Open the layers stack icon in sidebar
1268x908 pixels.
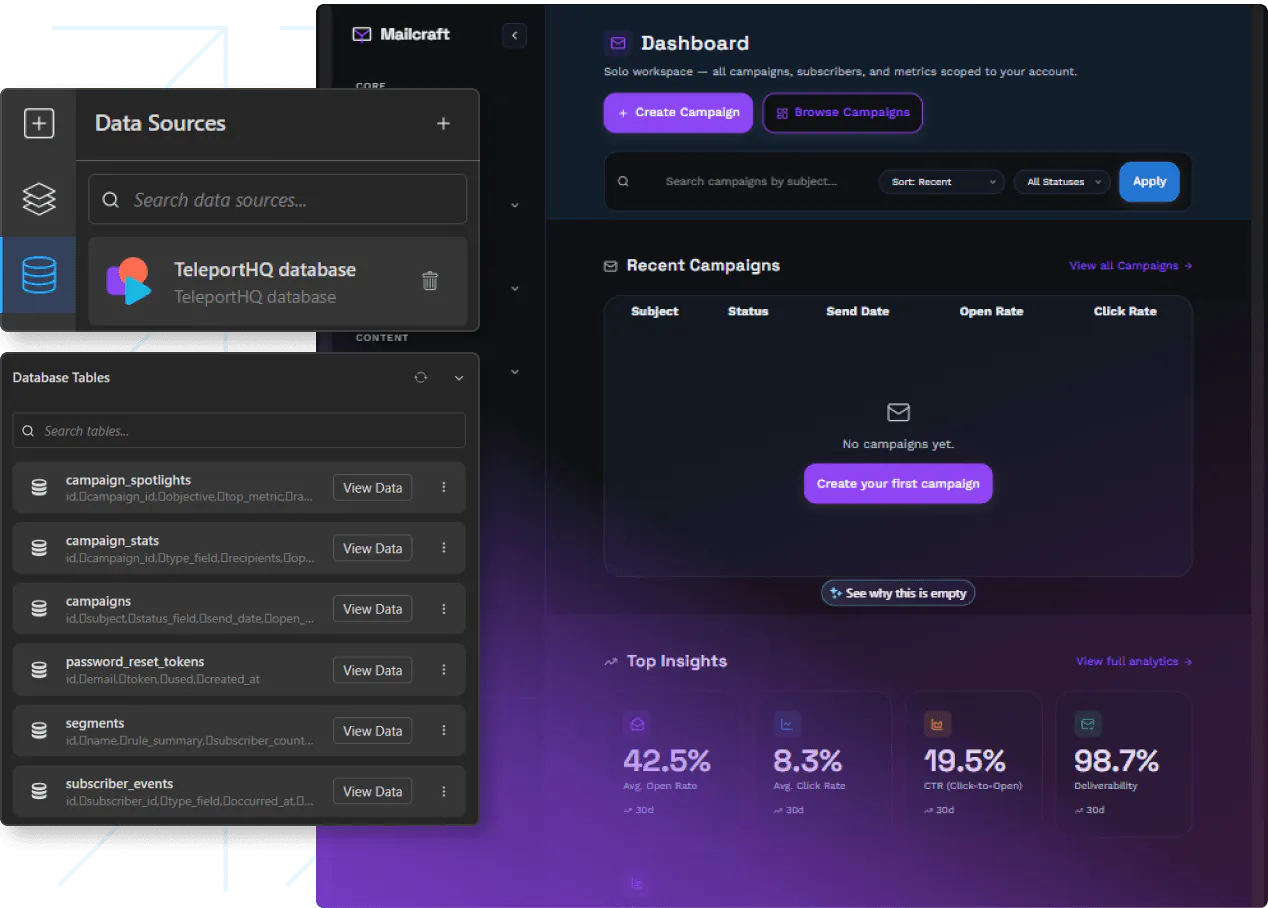[38, 198]
